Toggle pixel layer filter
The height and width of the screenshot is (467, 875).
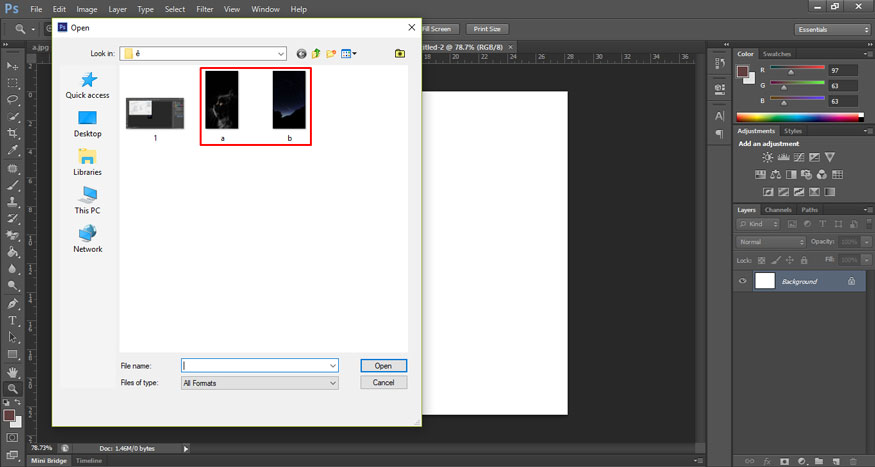click(792, 224)
